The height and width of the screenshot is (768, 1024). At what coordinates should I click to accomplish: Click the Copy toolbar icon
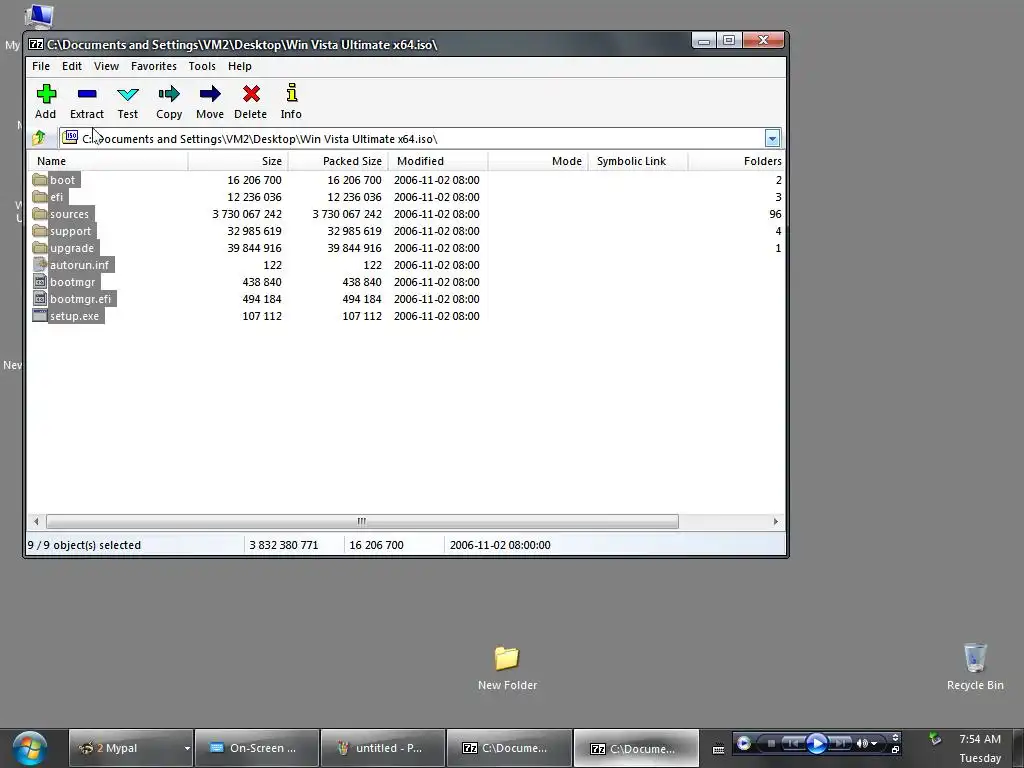(x=168, y=94)
